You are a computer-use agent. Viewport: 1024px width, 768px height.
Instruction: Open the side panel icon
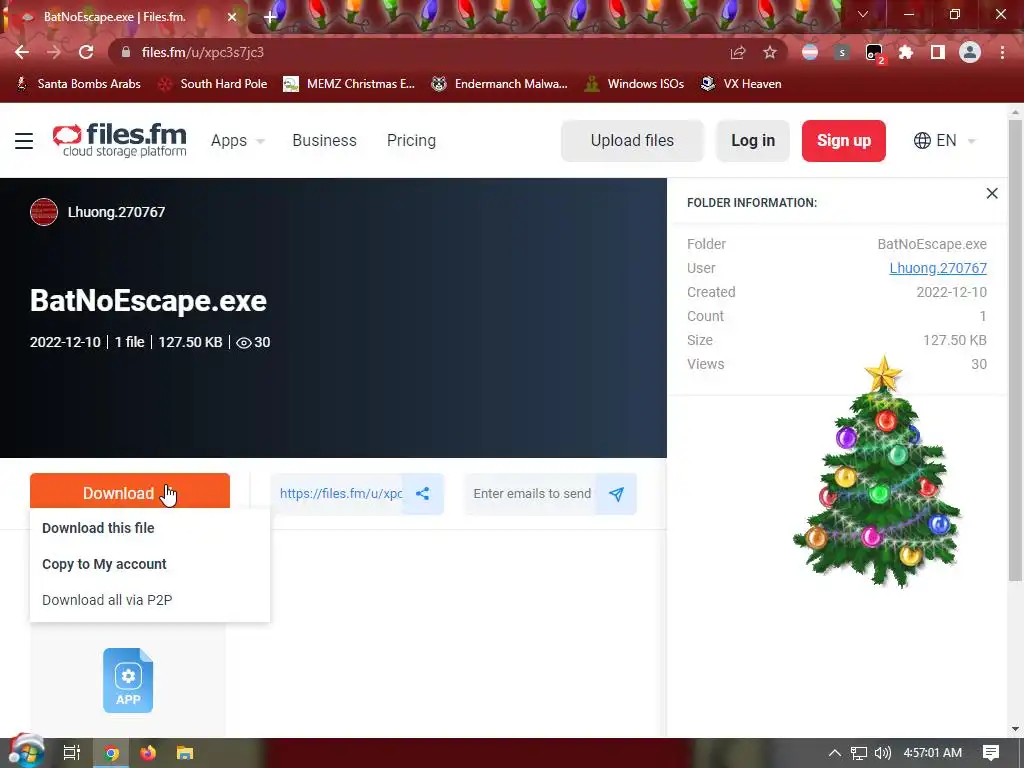pos(938,52)
